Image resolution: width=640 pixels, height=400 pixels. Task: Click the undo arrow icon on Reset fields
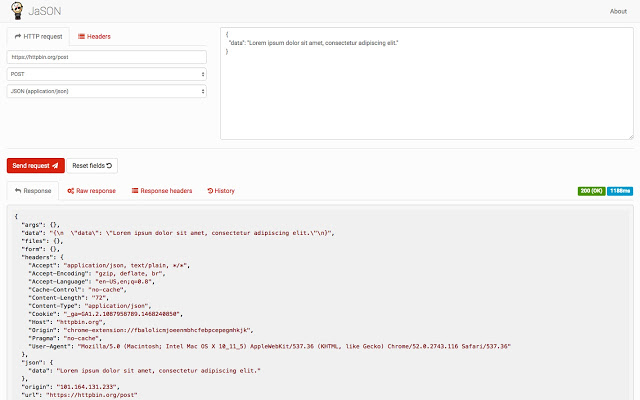click(x=109, y=166)
